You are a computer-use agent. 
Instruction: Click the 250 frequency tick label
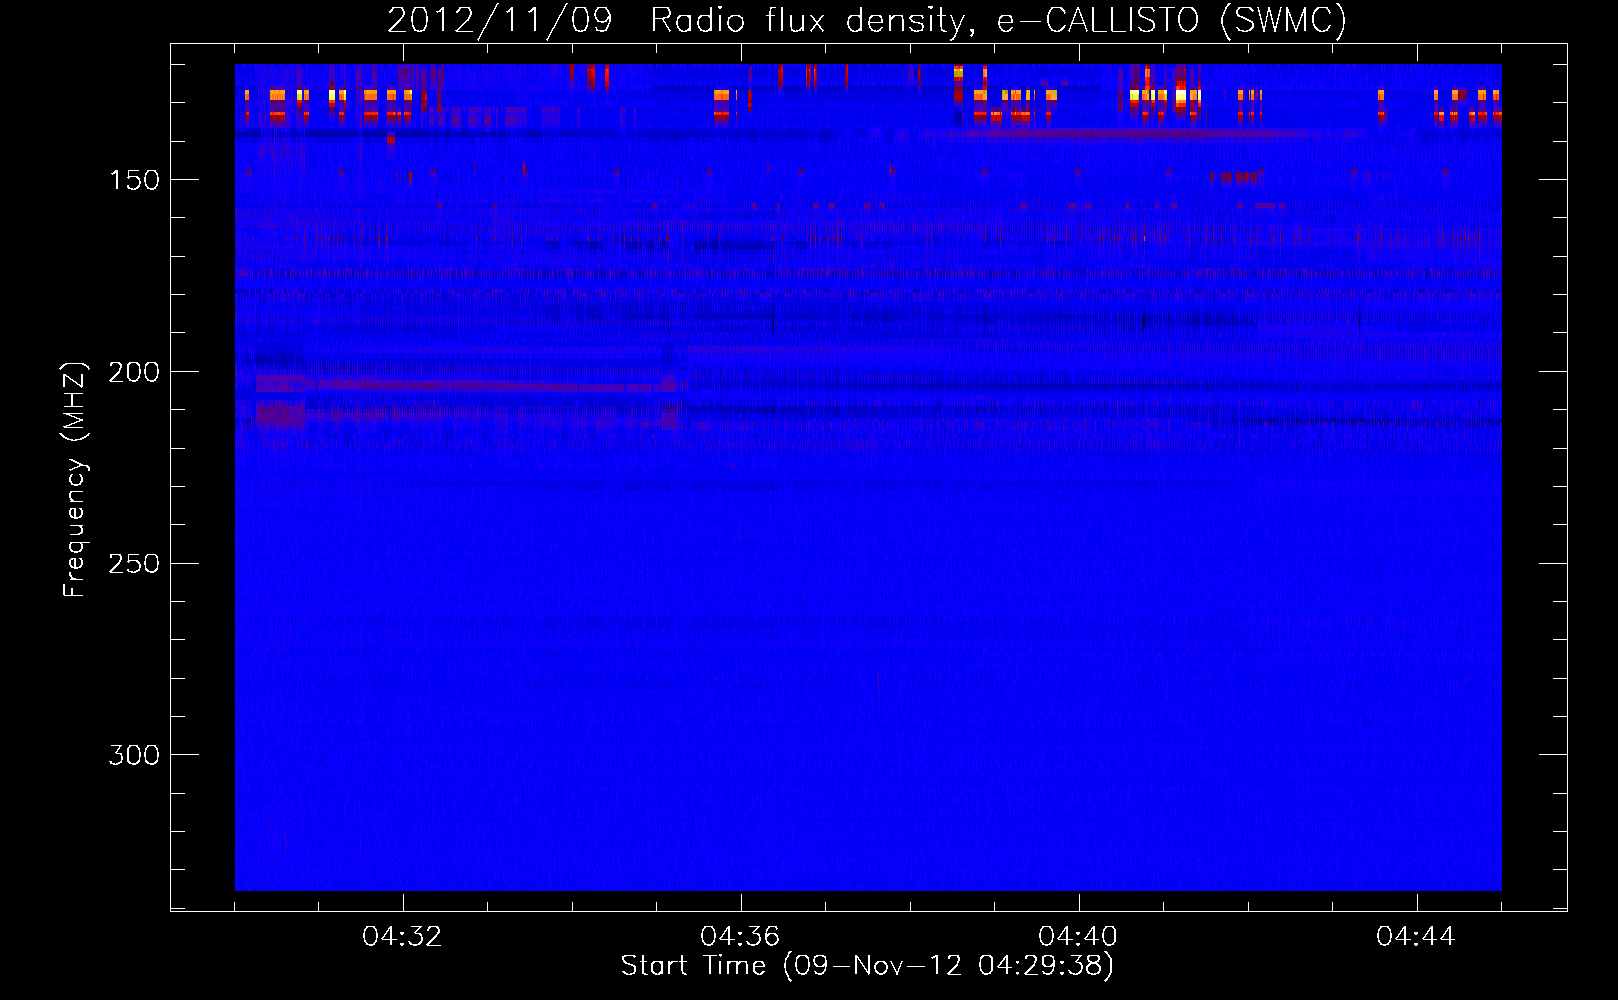134,564
